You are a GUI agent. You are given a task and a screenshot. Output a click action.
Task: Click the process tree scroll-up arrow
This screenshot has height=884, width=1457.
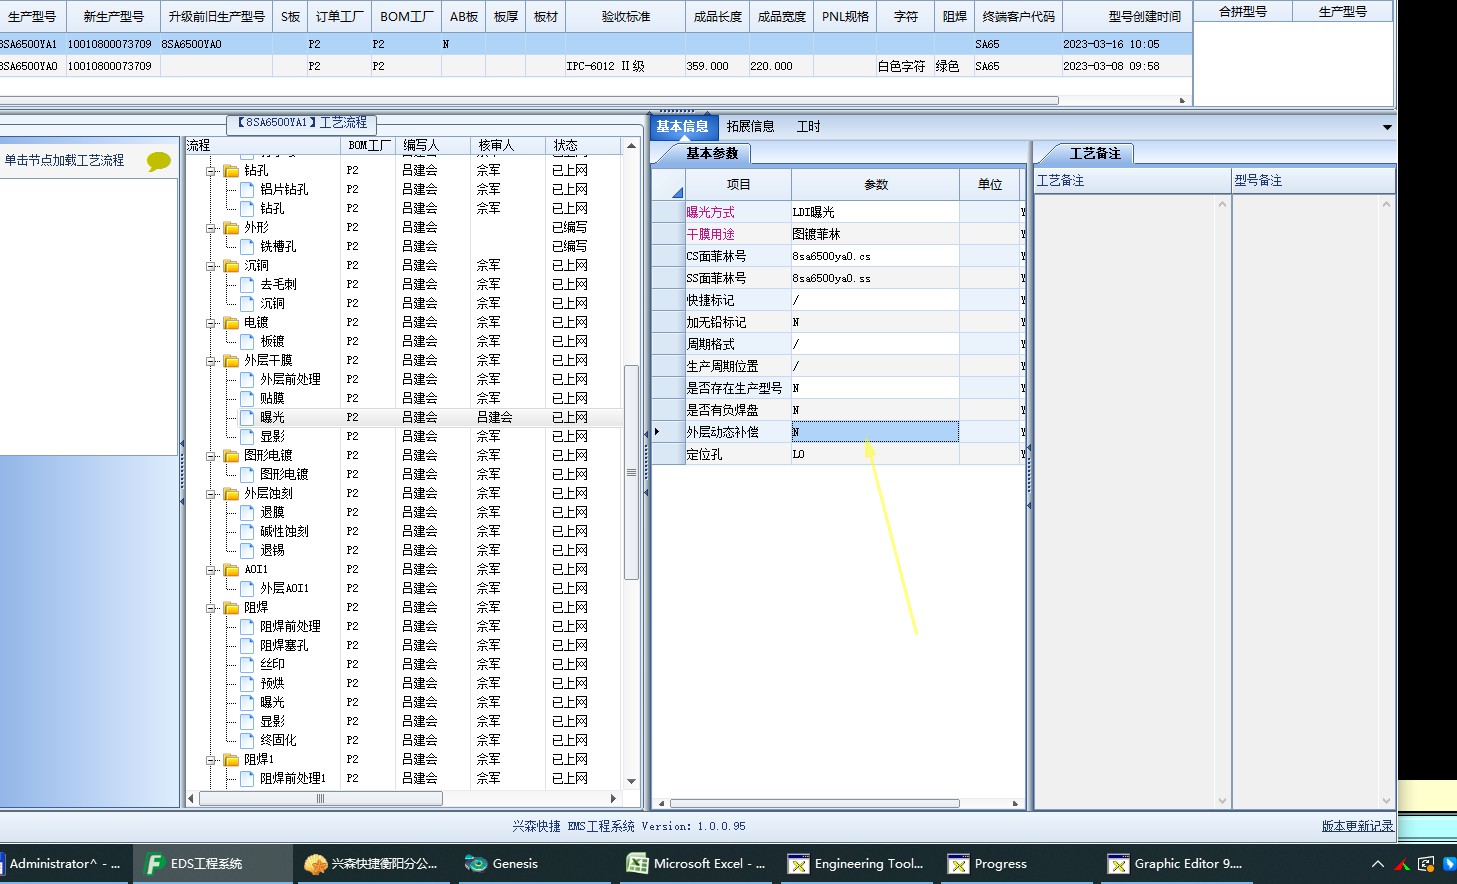(631, 146)
